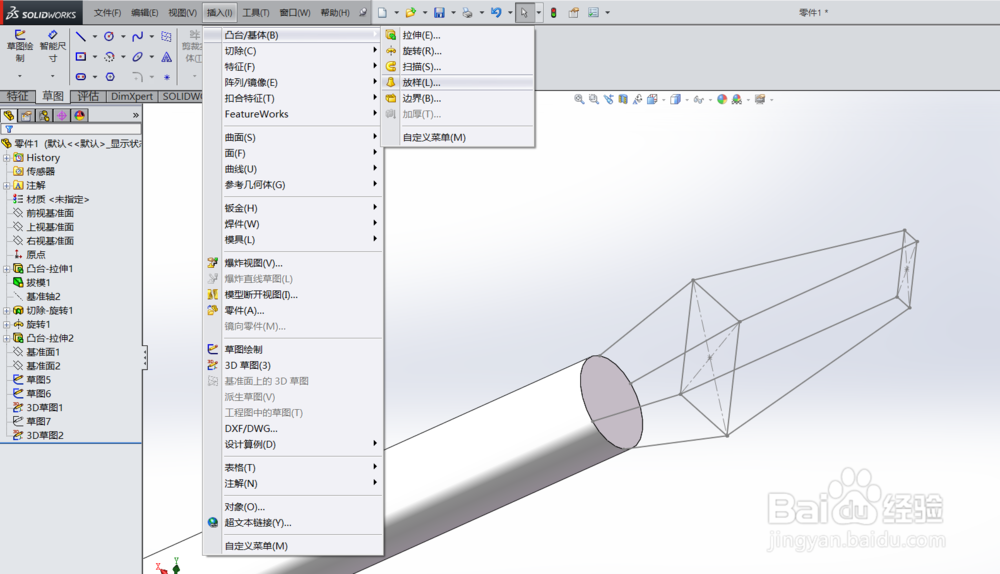Open the dropdown arrow beside New icon
The image size is (1000, 574).
(396, 12)
